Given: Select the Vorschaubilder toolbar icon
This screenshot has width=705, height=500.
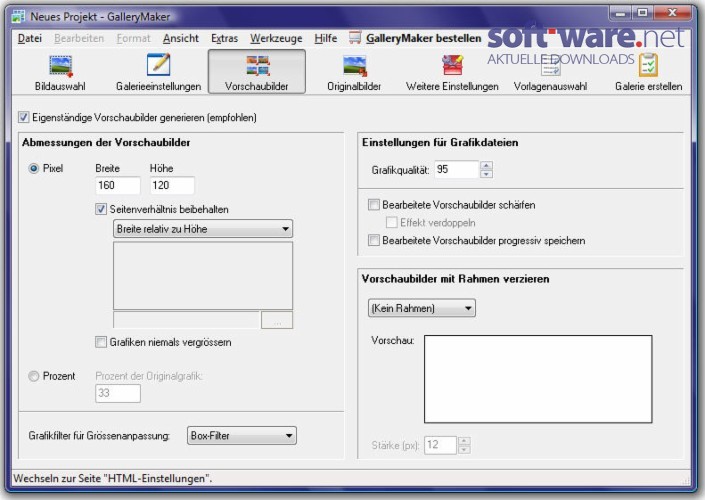Looking at the screenshot, I should pyautogui.click(x=257, y=66).
